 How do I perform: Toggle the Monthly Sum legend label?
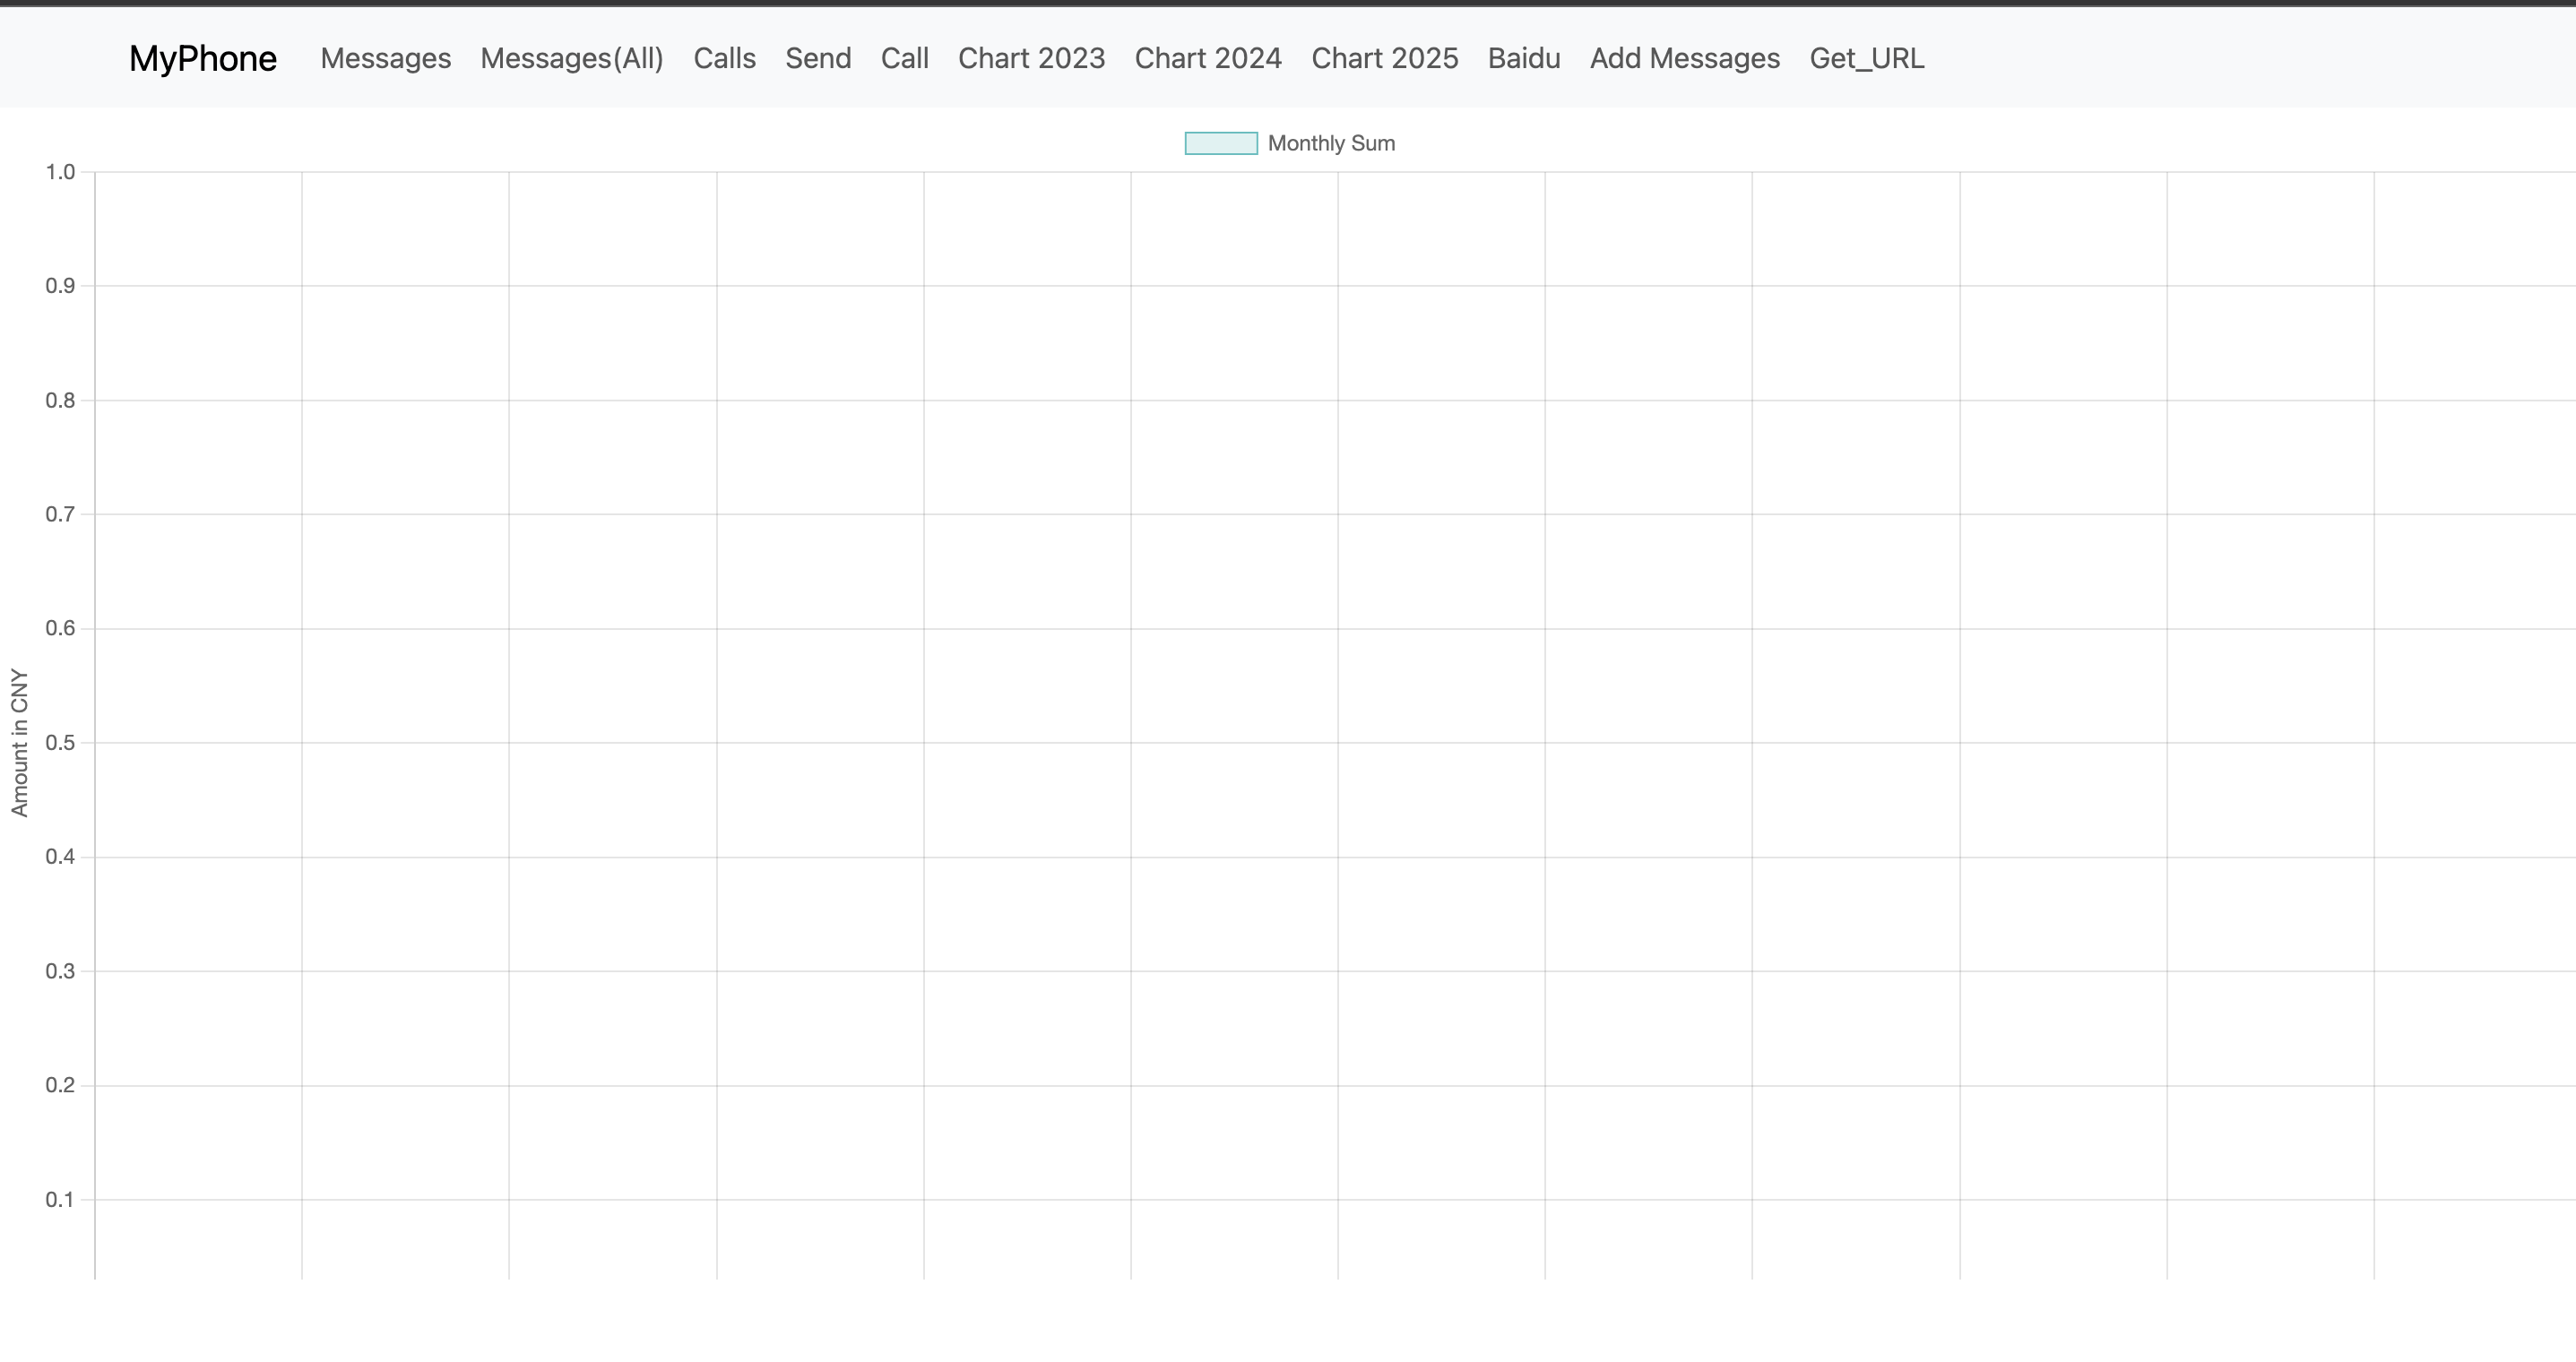[1330, 143]
